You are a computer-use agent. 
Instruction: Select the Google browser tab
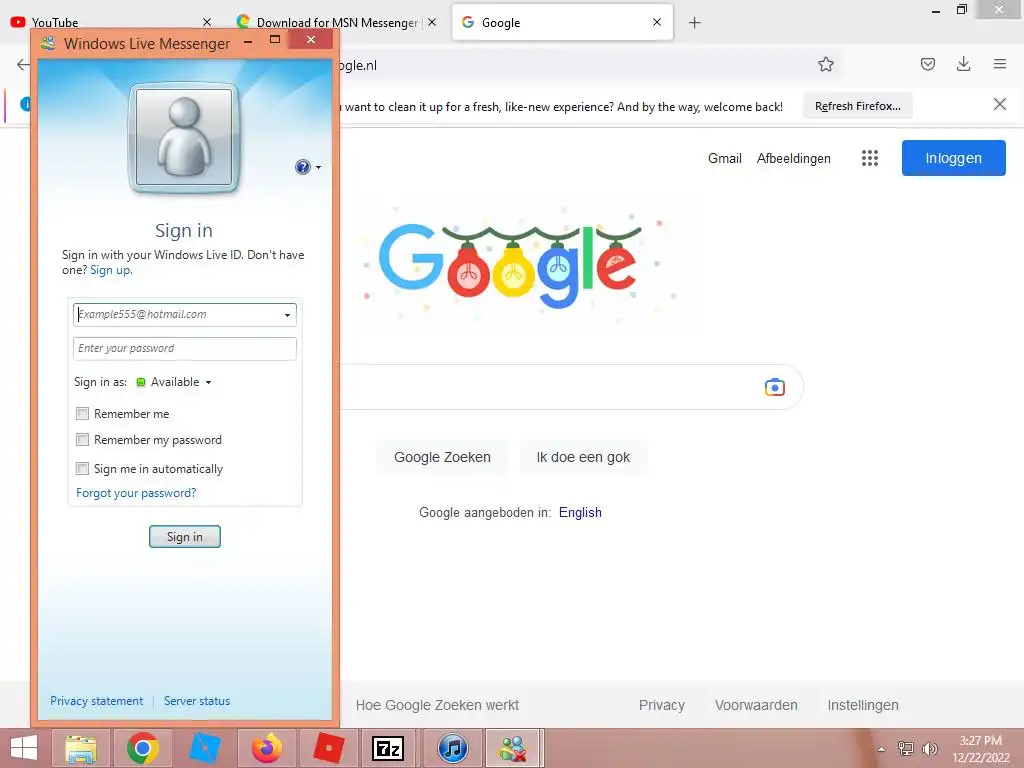pyautogui.click(x=562, y=22)
